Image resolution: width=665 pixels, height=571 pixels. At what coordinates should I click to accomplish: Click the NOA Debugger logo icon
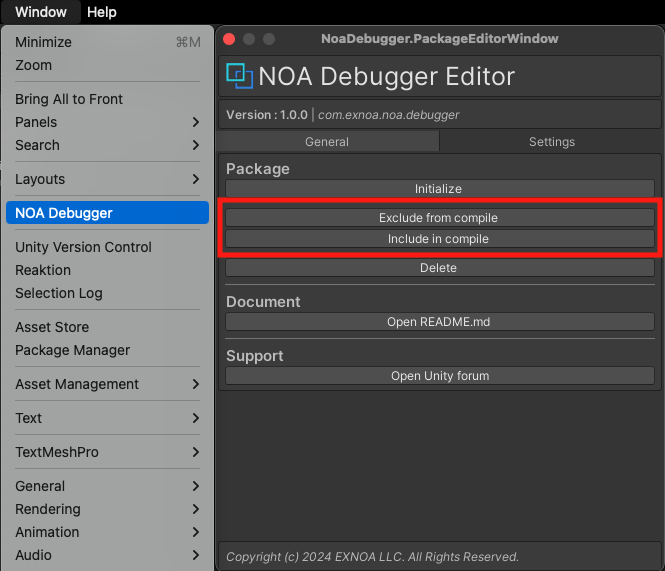pyautogui.click(x=240, y=76)
